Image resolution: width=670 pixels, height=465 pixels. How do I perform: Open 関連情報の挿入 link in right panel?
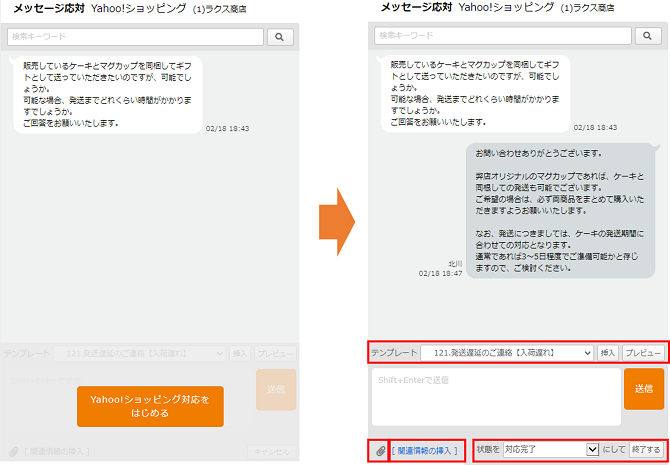click(424, 450)
